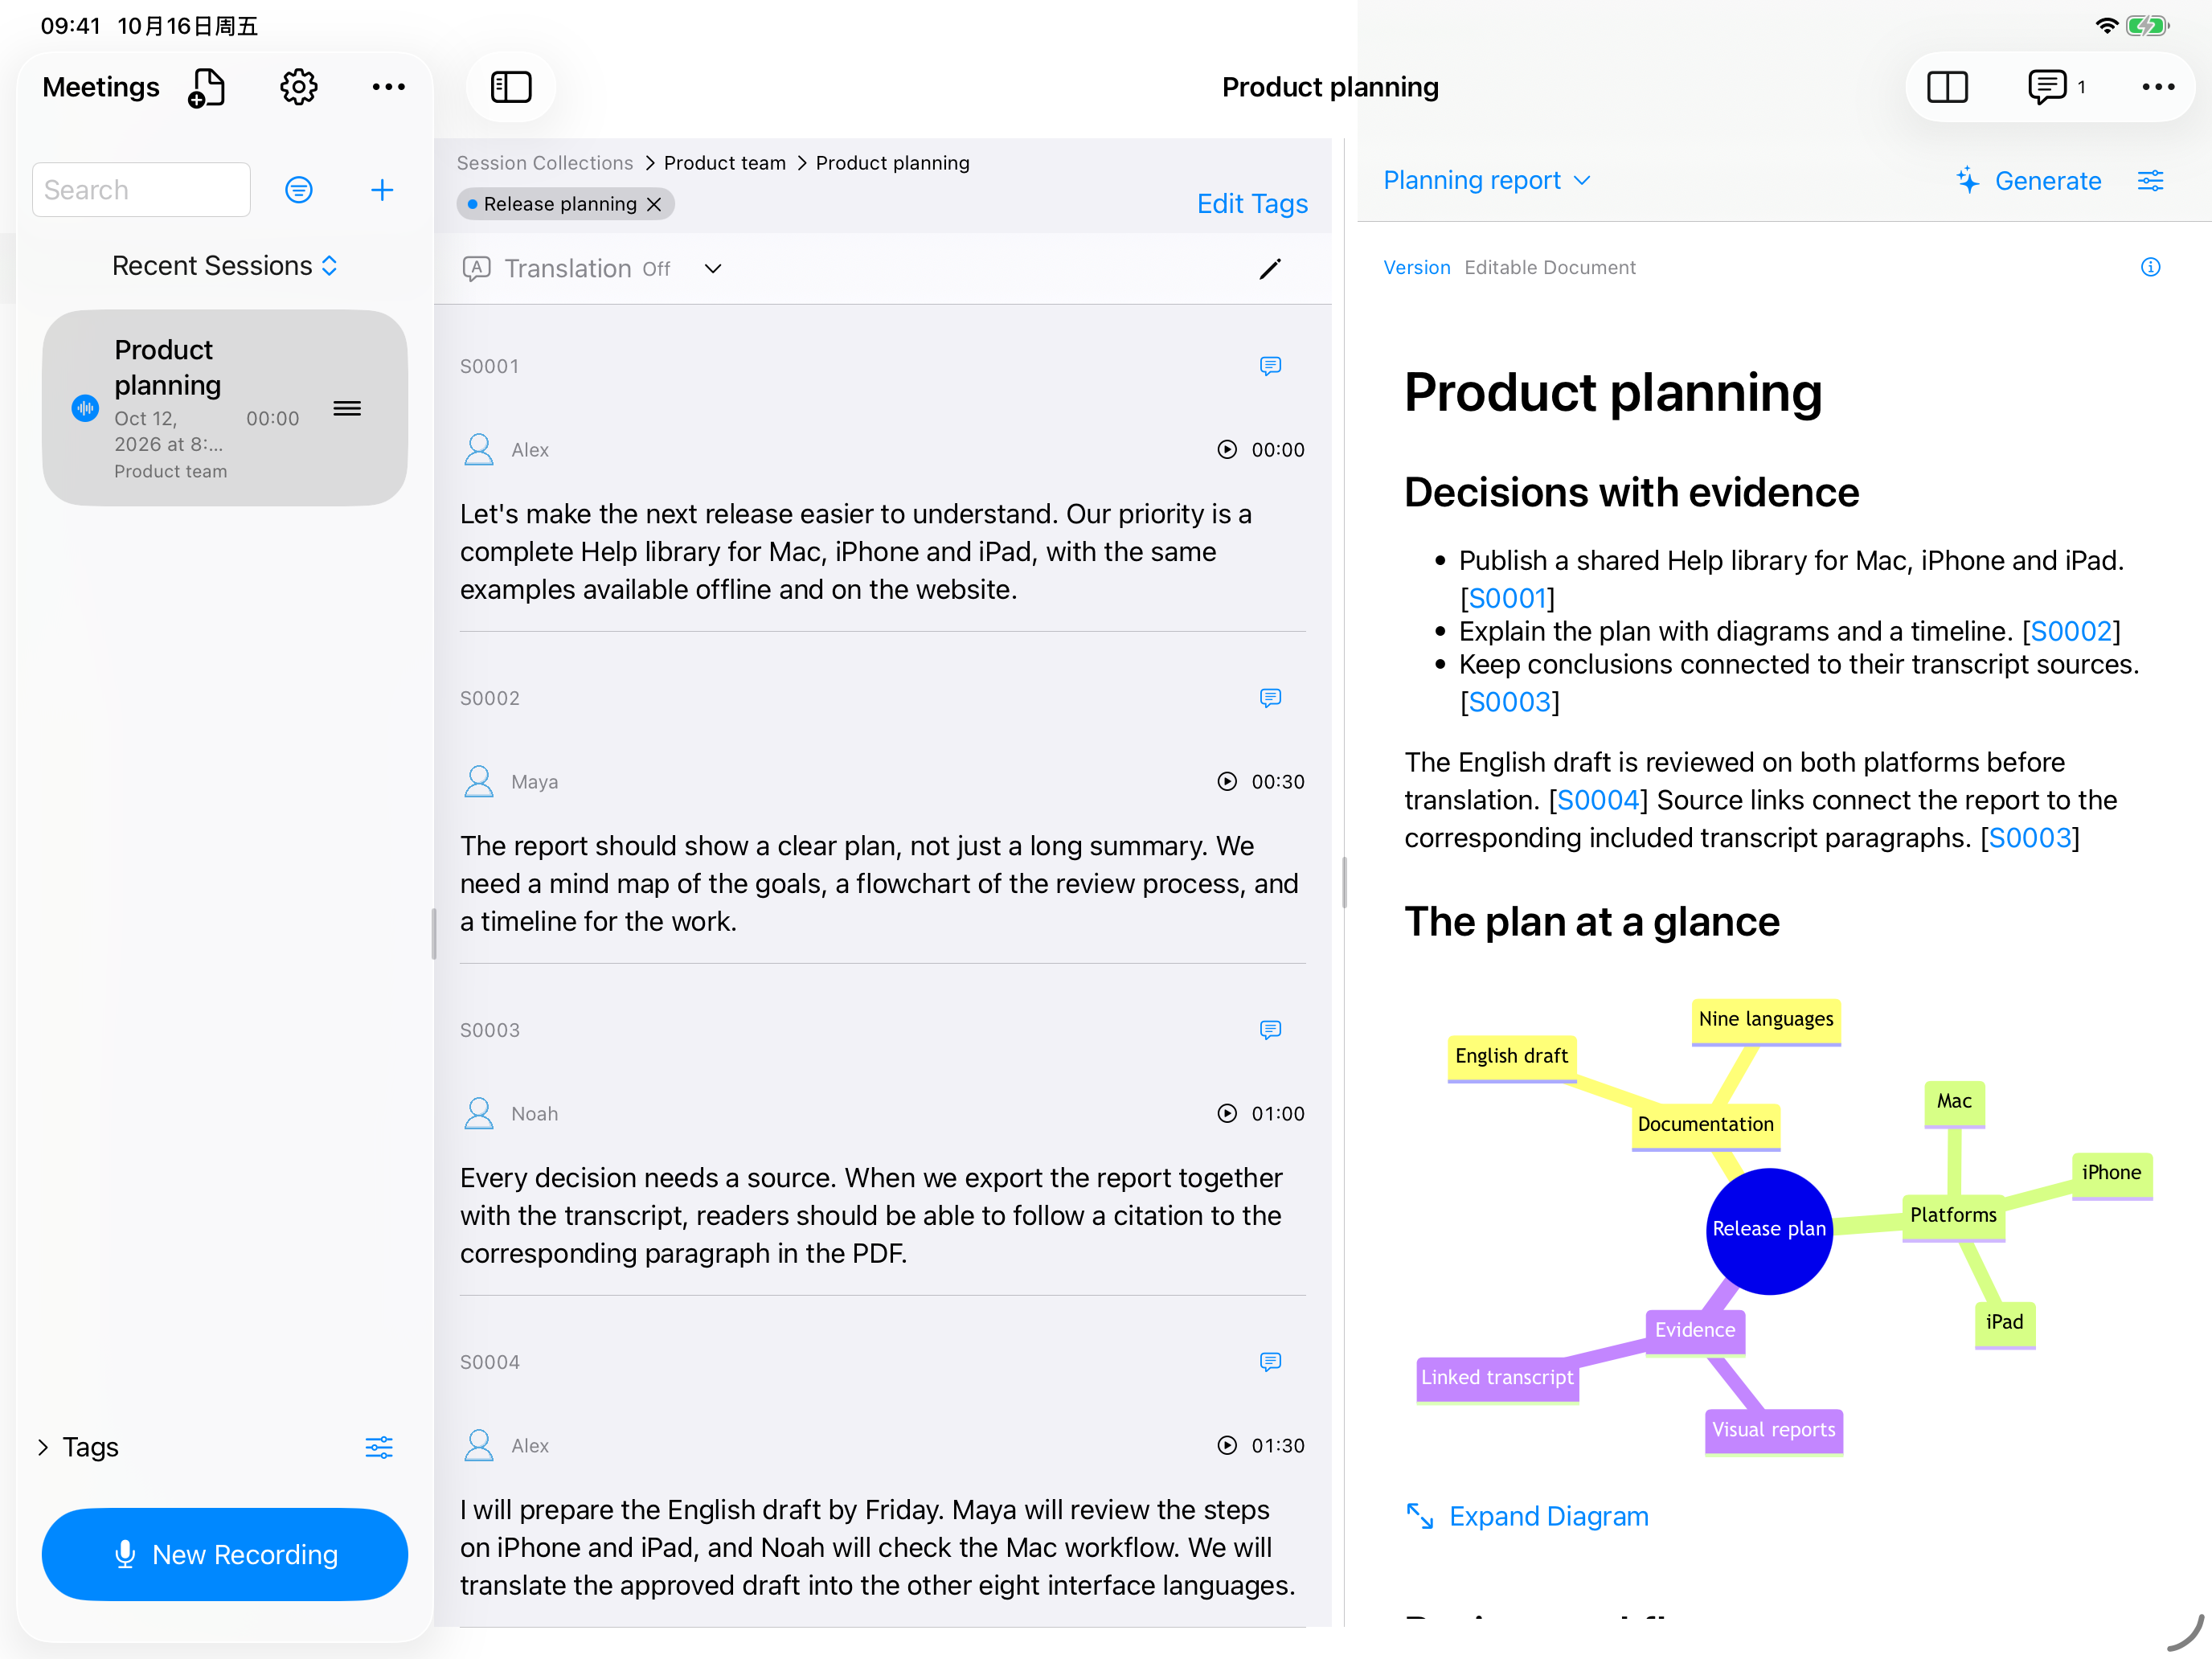Click Release plan node in mind map
Image resolution: width=2212 pixels, height=1659 pixels.
click(x=1769, y=1230)
